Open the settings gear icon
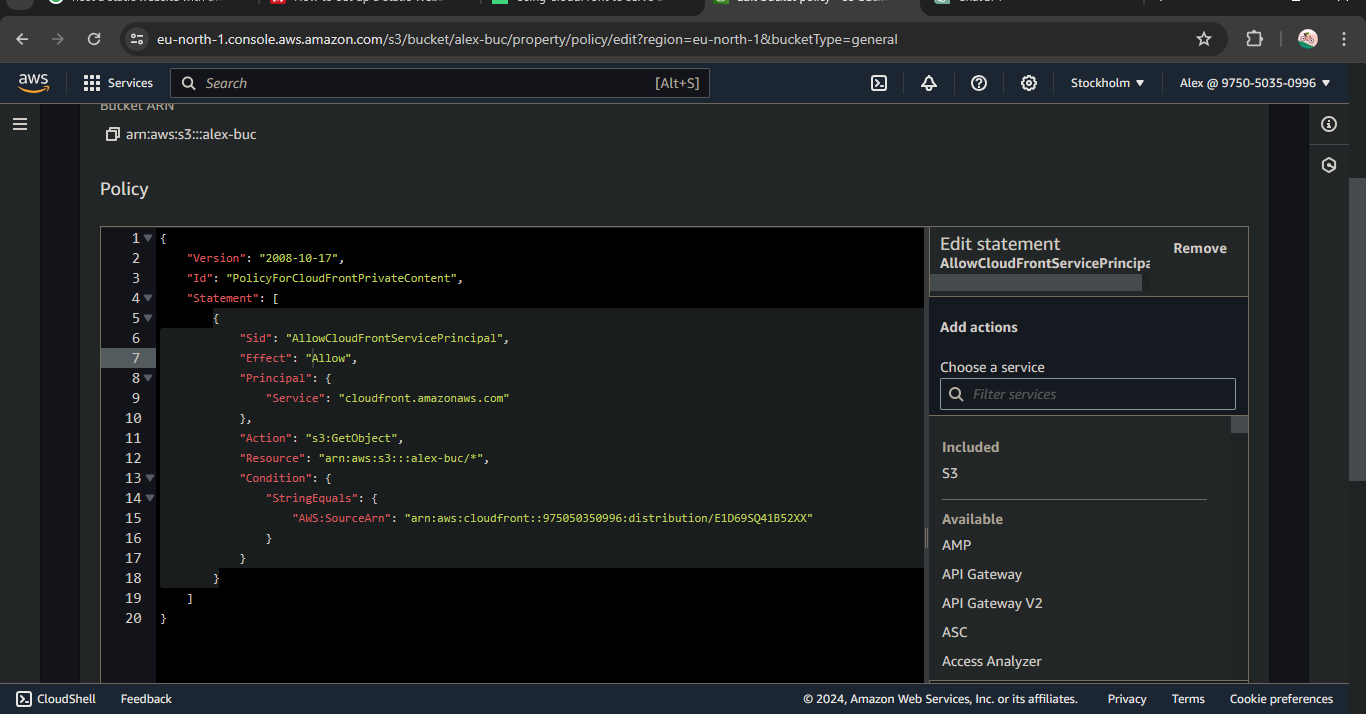This screenshot has width=1366, height=714. tap(1029, 83)
